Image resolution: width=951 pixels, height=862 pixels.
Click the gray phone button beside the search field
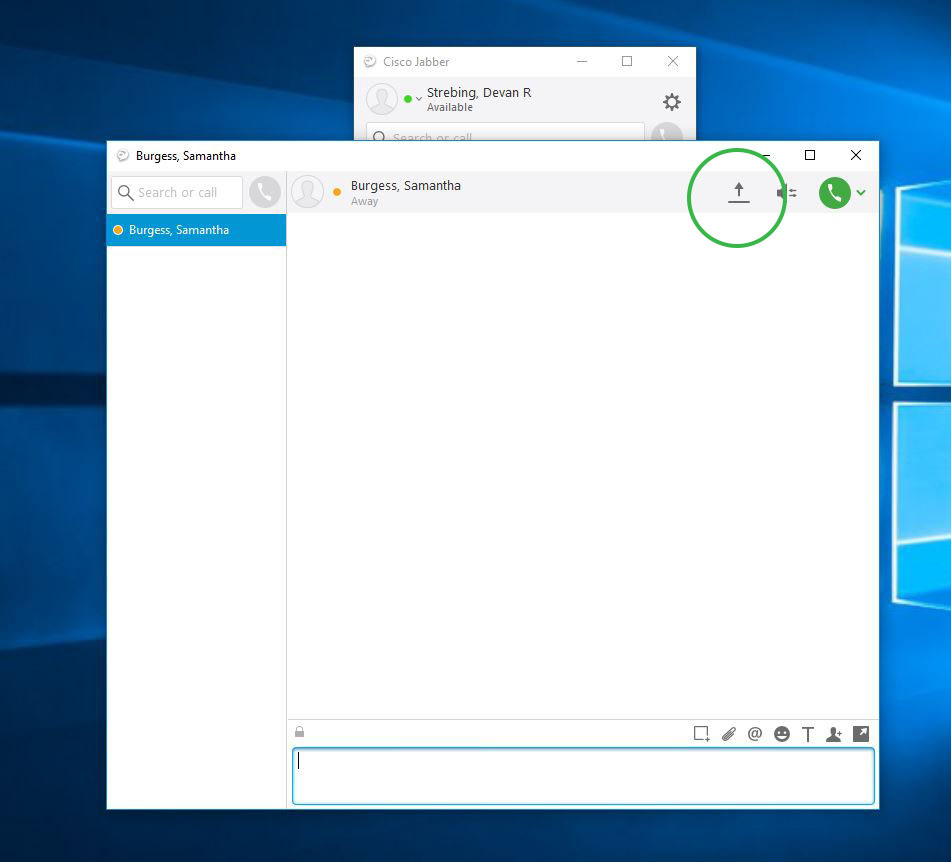coord(265,192)
